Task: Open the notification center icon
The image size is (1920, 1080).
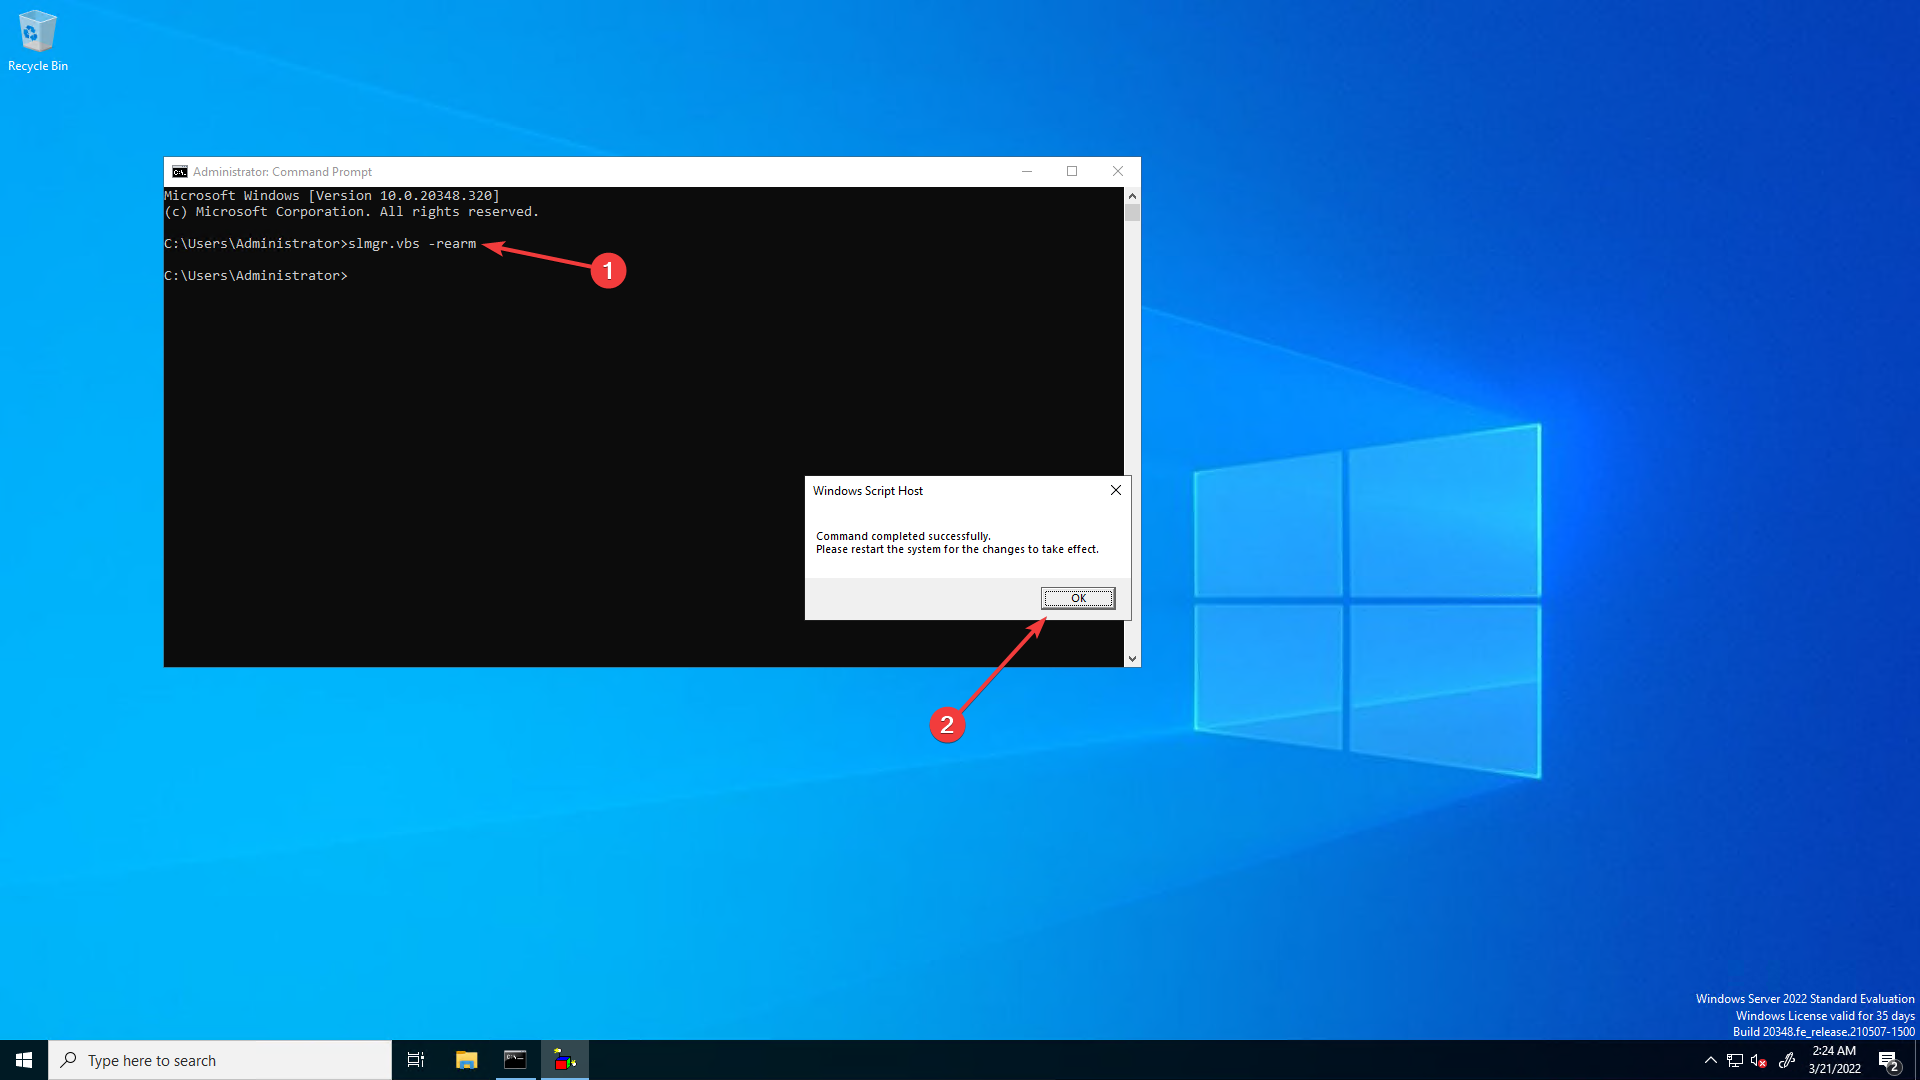Action: pyautogui.click(x=1888, y=1060)
